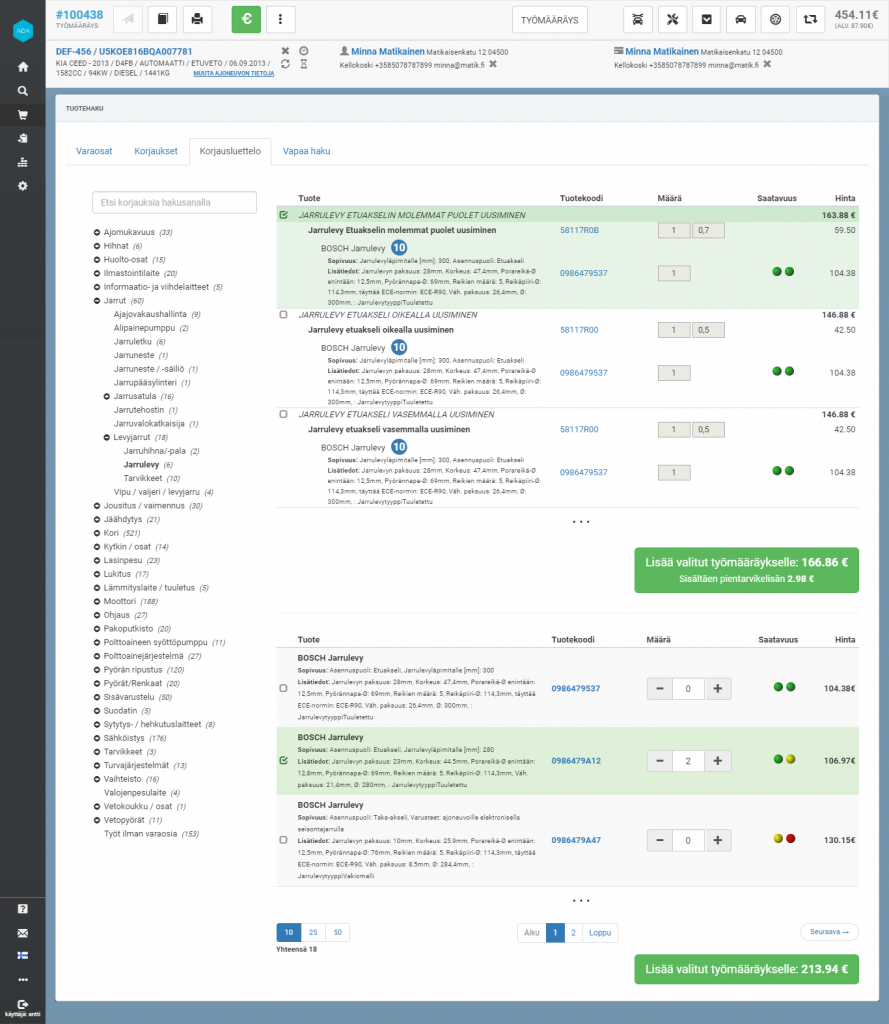
Task: Click the clock icon beside the vehicle
Action: pos(304,51)
